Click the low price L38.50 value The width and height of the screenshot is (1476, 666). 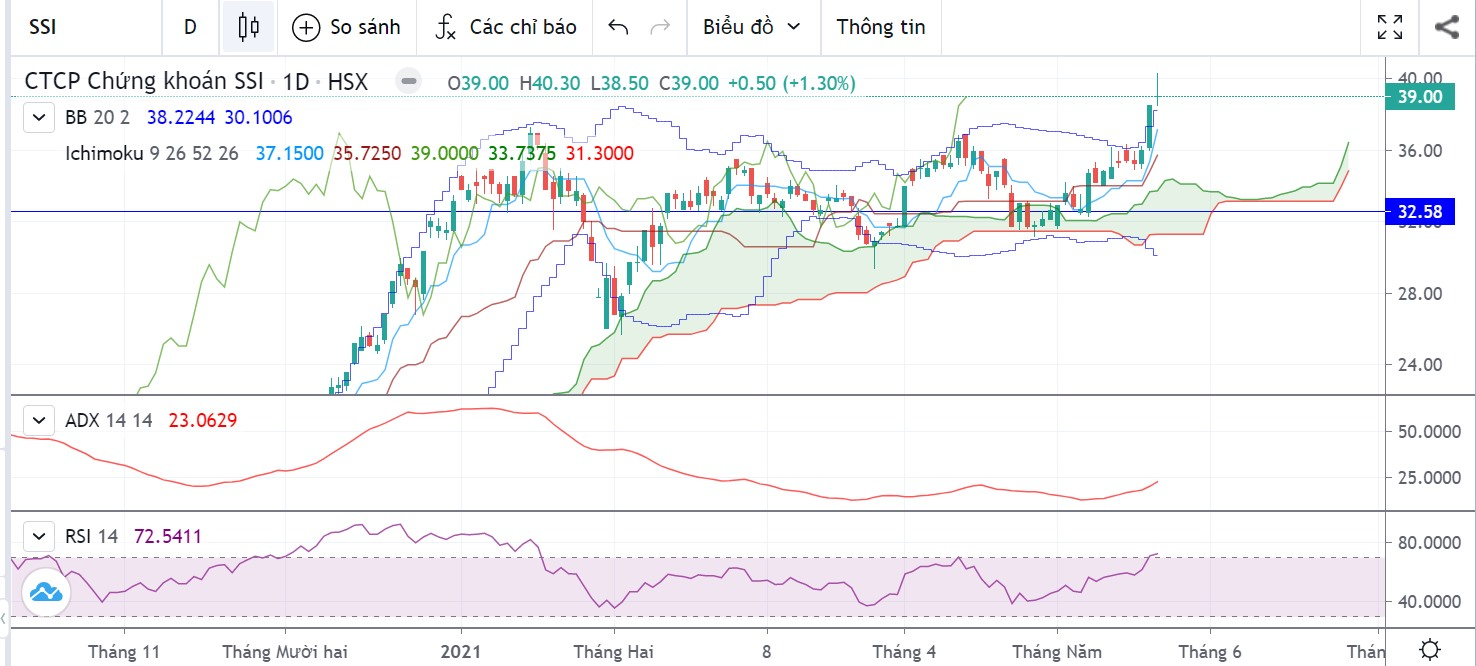tap(620, 83)
